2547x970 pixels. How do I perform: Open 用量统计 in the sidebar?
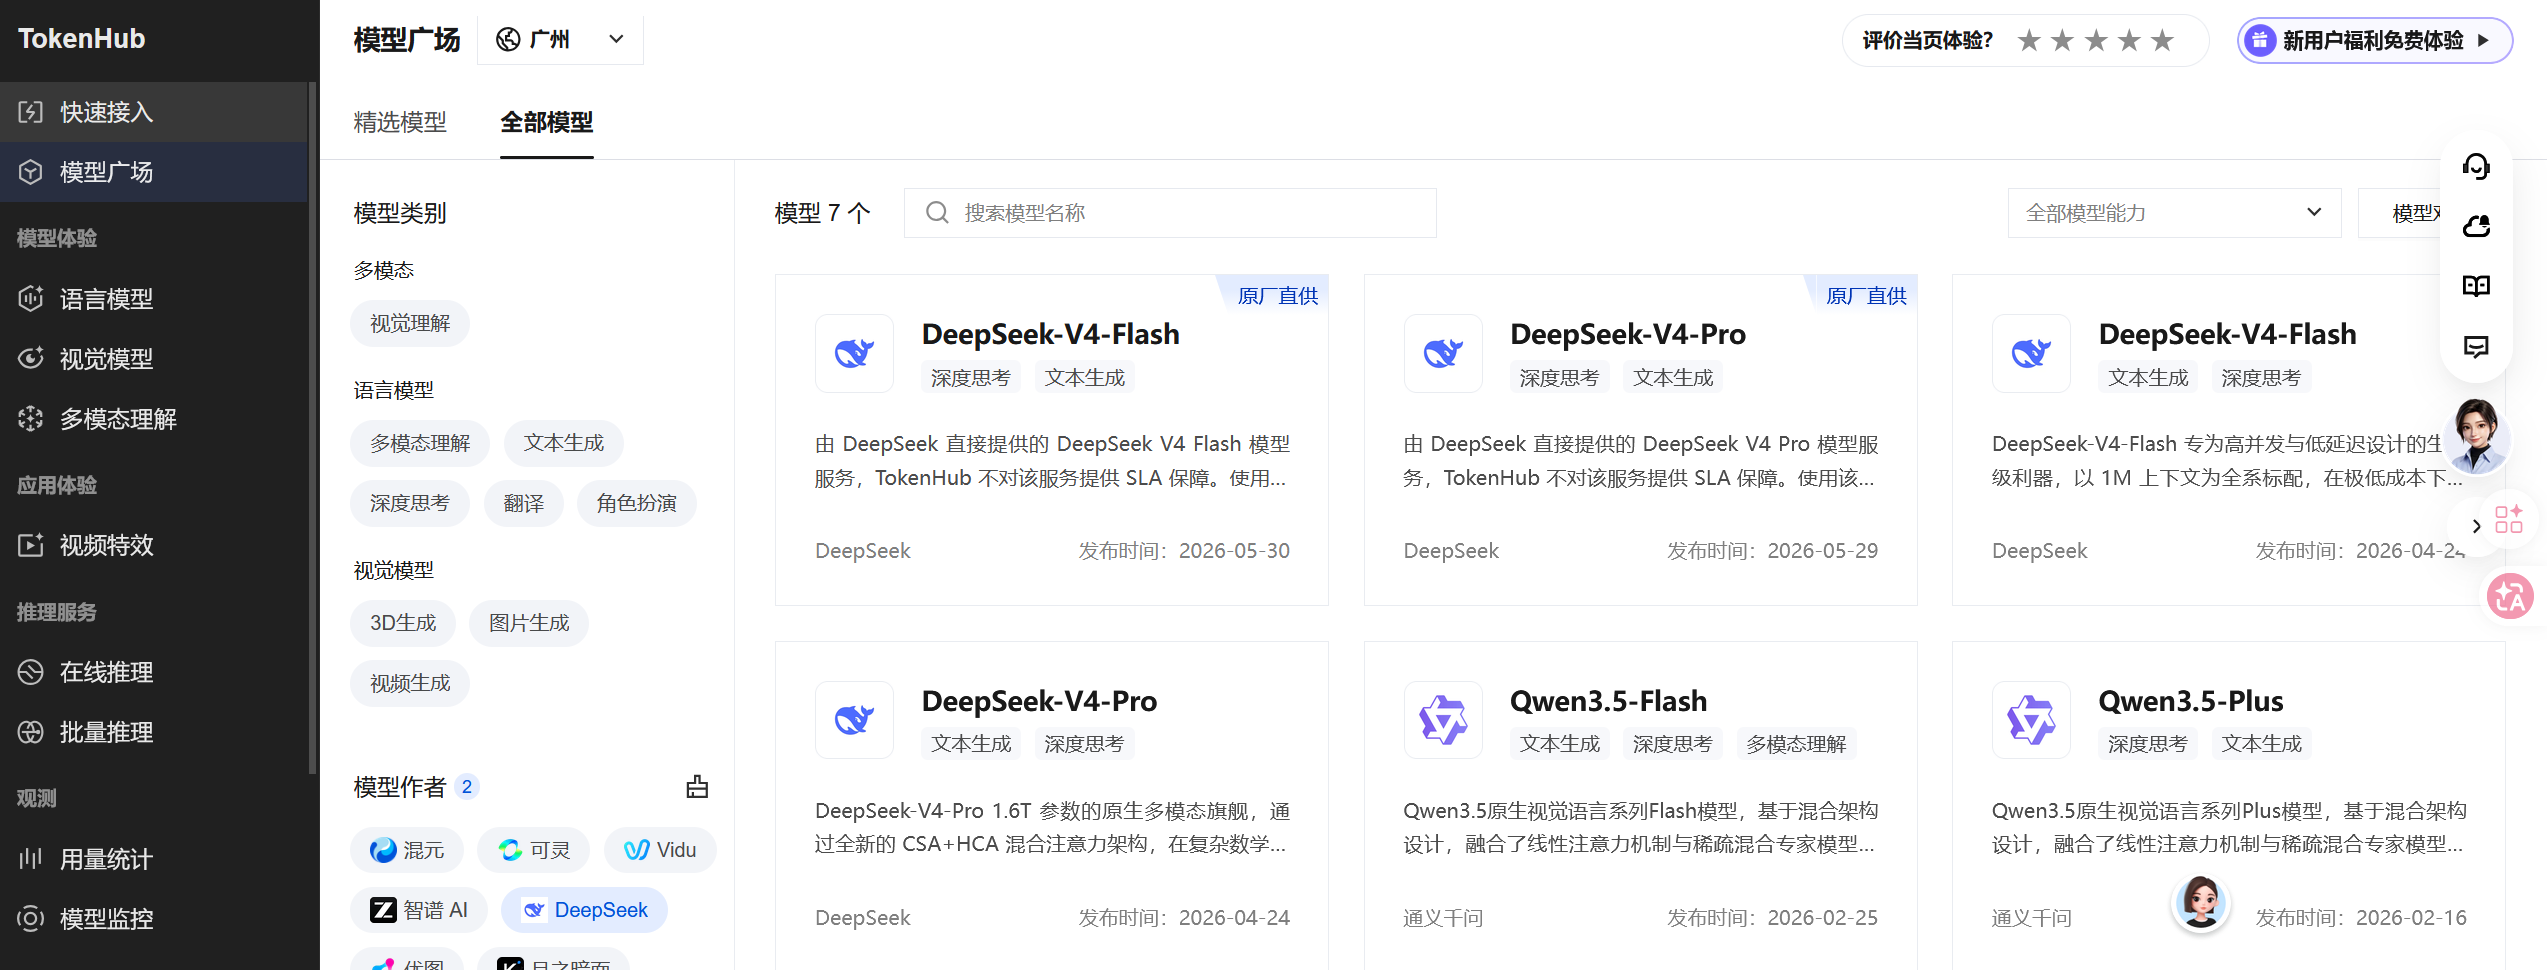[x=154, y=859]
